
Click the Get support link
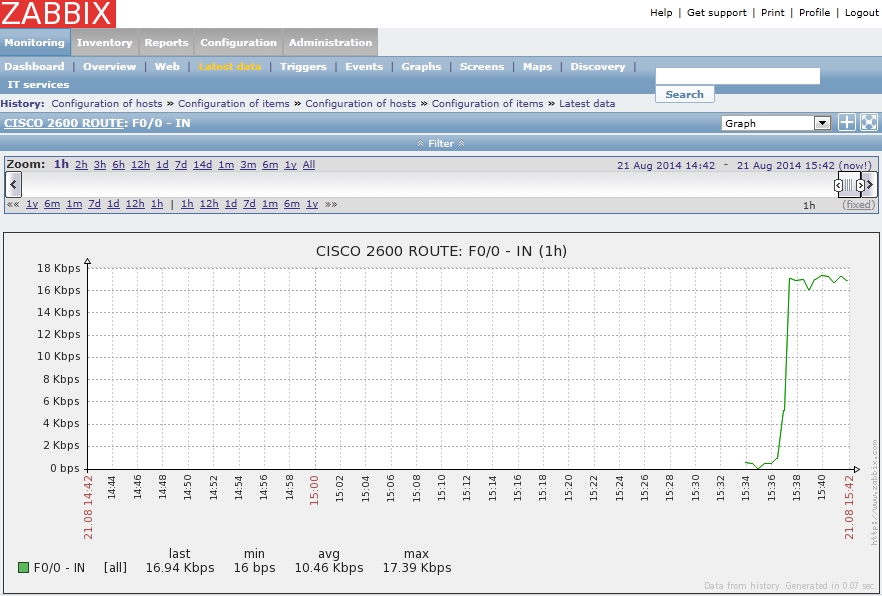coord(717,12)
